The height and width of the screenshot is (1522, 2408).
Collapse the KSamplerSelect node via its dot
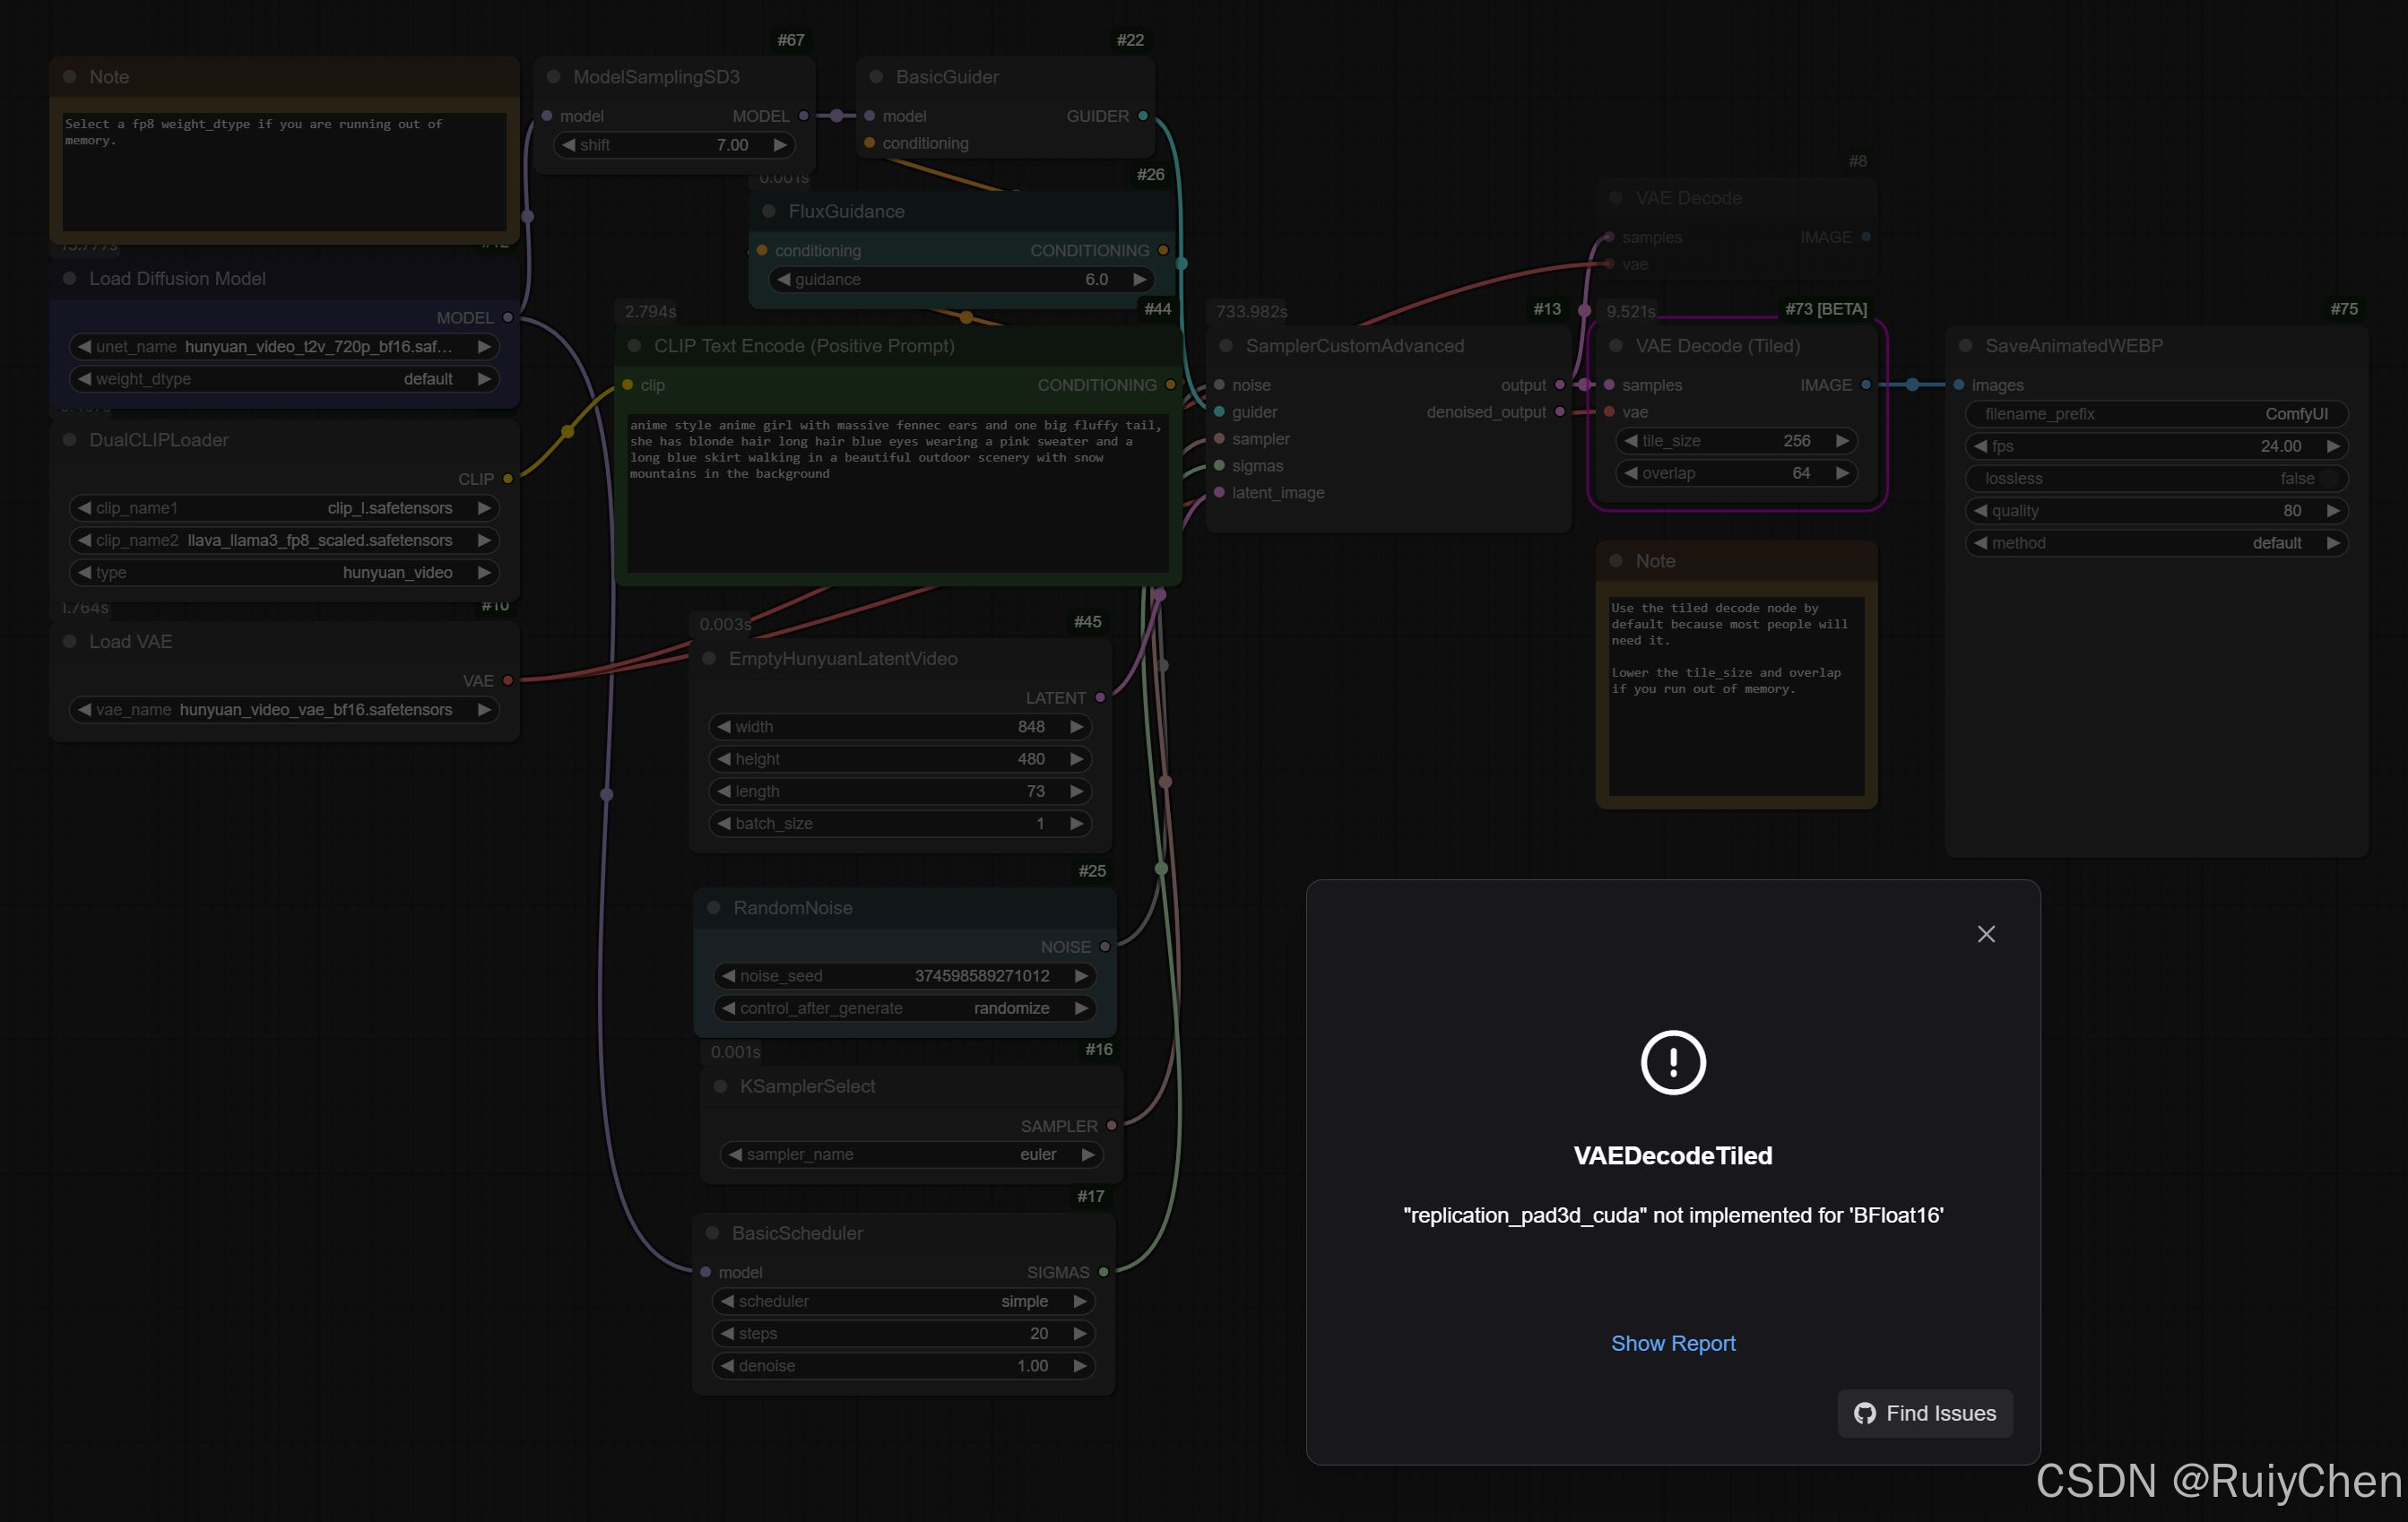(x=720, y=1086)
